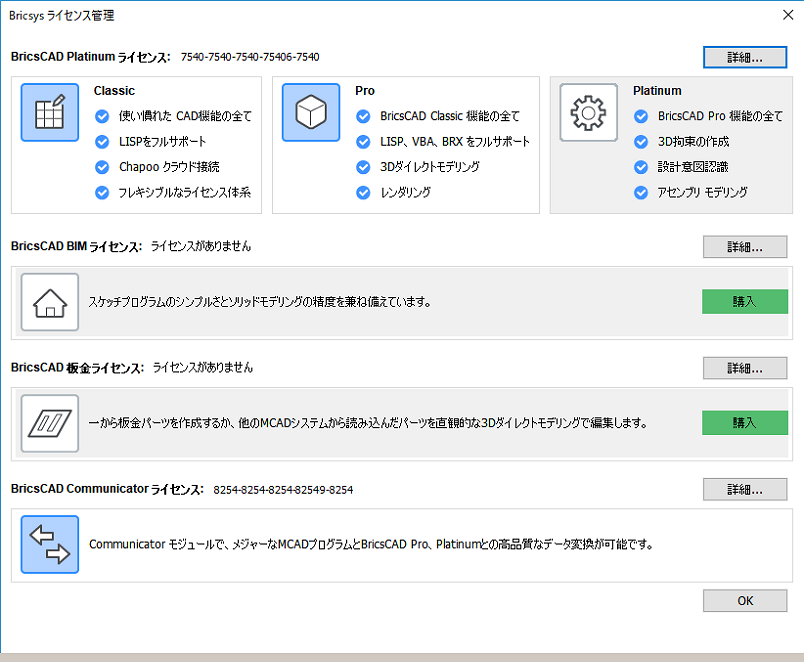
Task: Open 詳細 for the Communicator license
Action: [x=745, y=489]
